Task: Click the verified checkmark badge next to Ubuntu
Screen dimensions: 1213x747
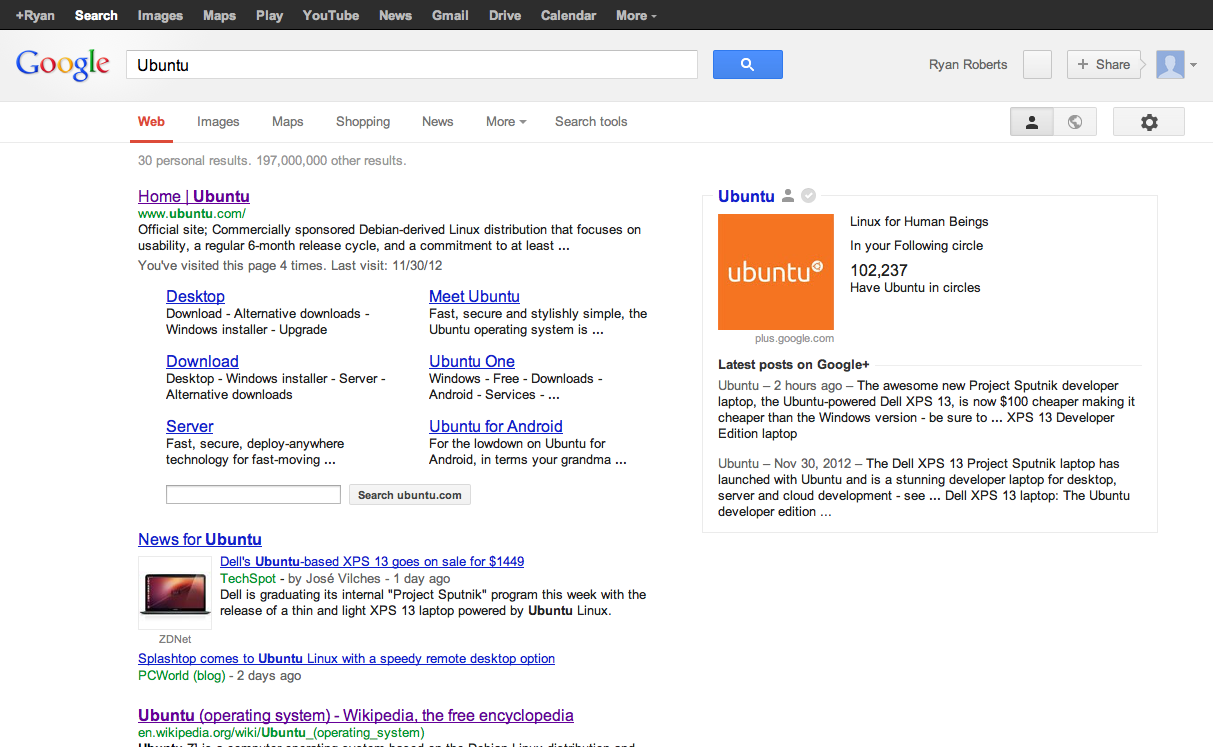Action: tap(809, 196)
